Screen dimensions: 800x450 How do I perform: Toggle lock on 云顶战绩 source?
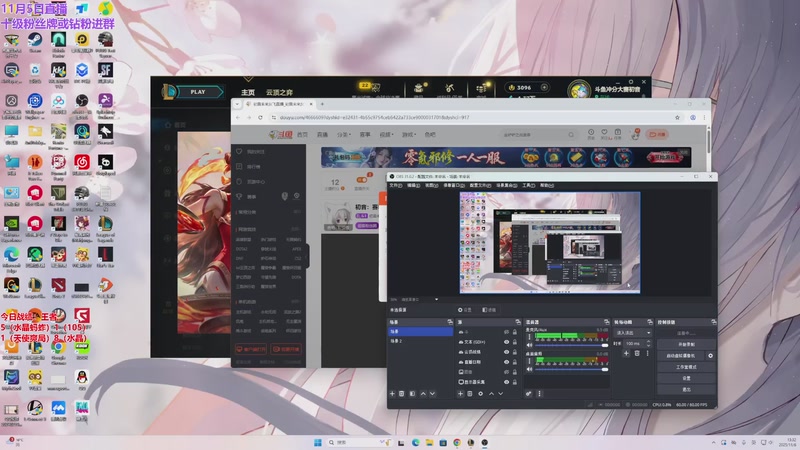(514, 352)
